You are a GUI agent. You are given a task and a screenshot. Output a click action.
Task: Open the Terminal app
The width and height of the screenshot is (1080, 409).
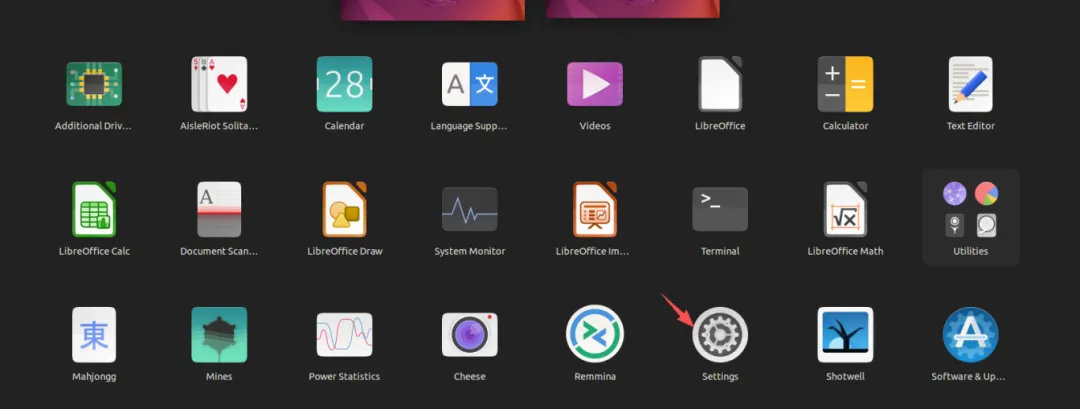click(720, 209)
